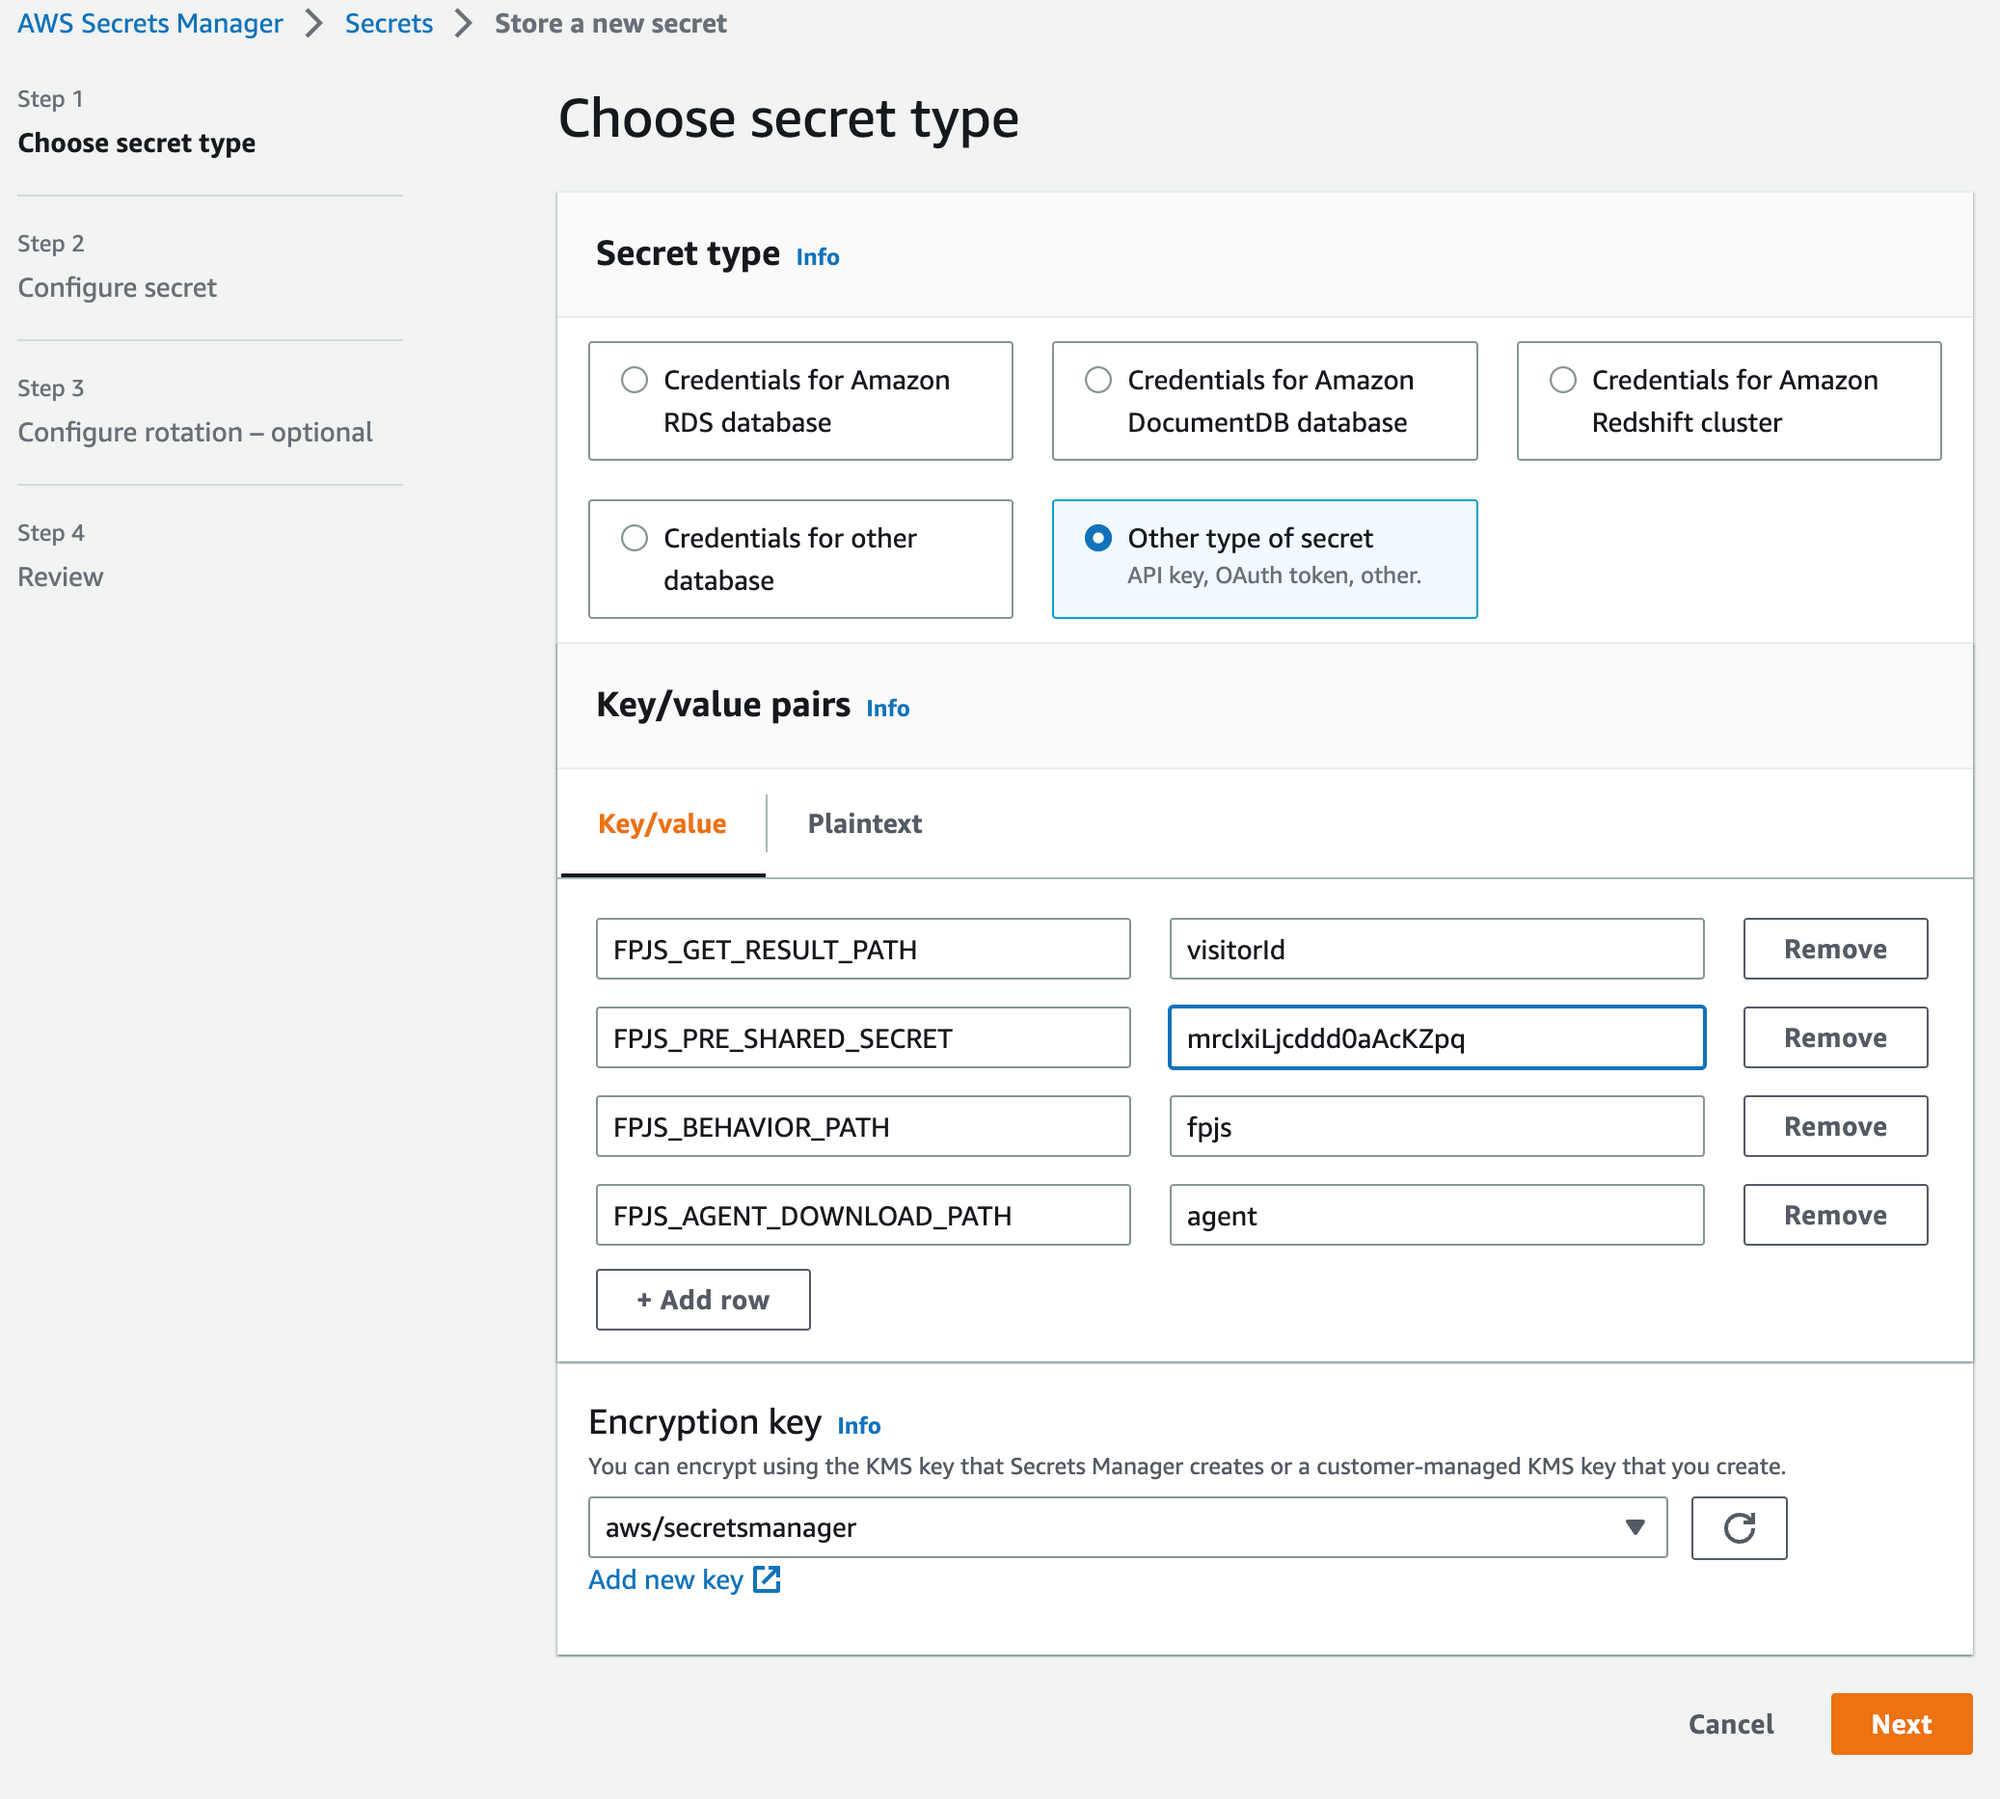Click the external link icon on Add new key
Image resolution: width=2000 pixels, height=1799 pixels.
point(766,1579)
